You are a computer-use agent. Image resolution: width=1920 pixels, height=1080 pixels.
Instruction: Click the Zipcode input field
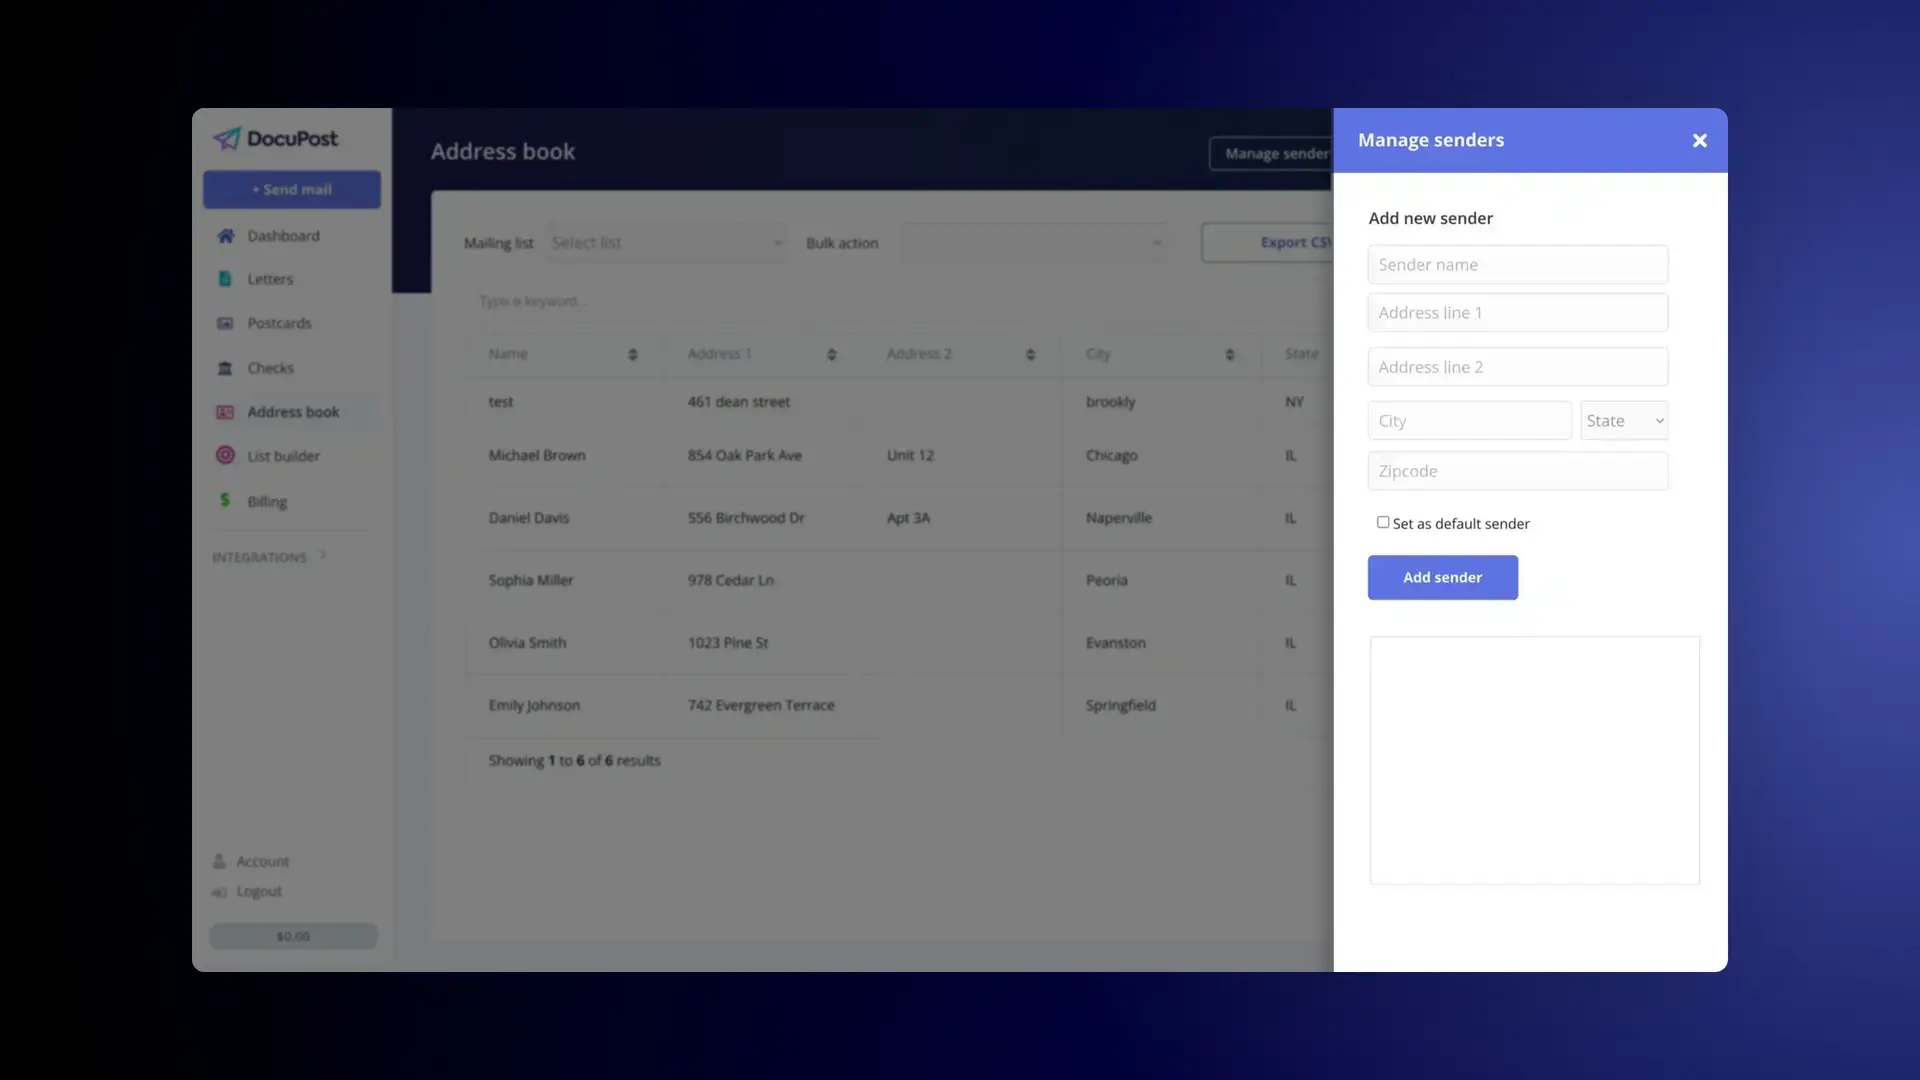(x=1518, y=471)
